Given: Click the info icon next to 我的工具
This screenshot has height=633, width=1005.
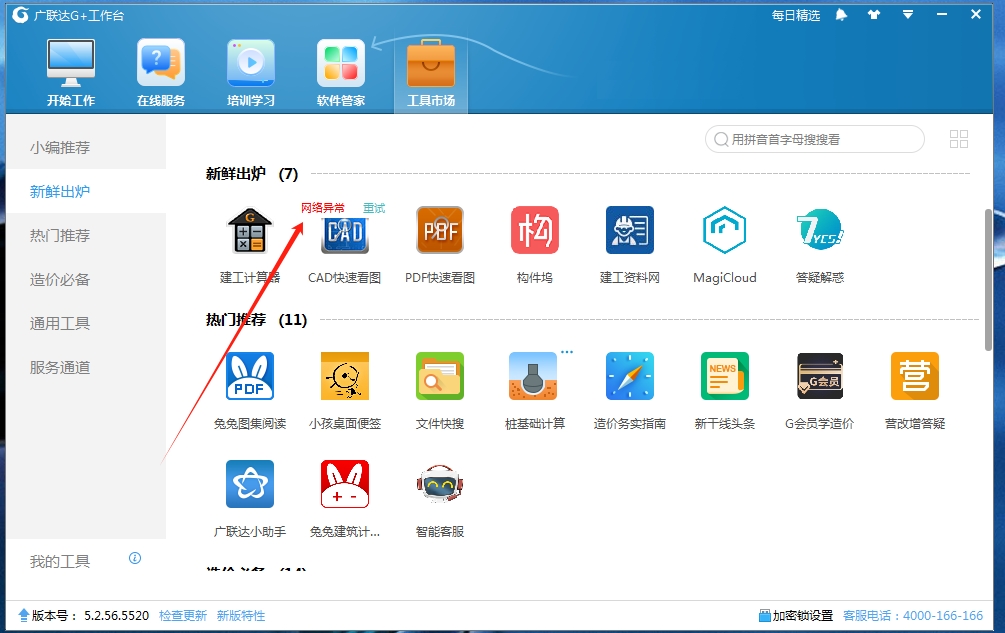Looking at the screenshot, I should [x=135, y=558].
